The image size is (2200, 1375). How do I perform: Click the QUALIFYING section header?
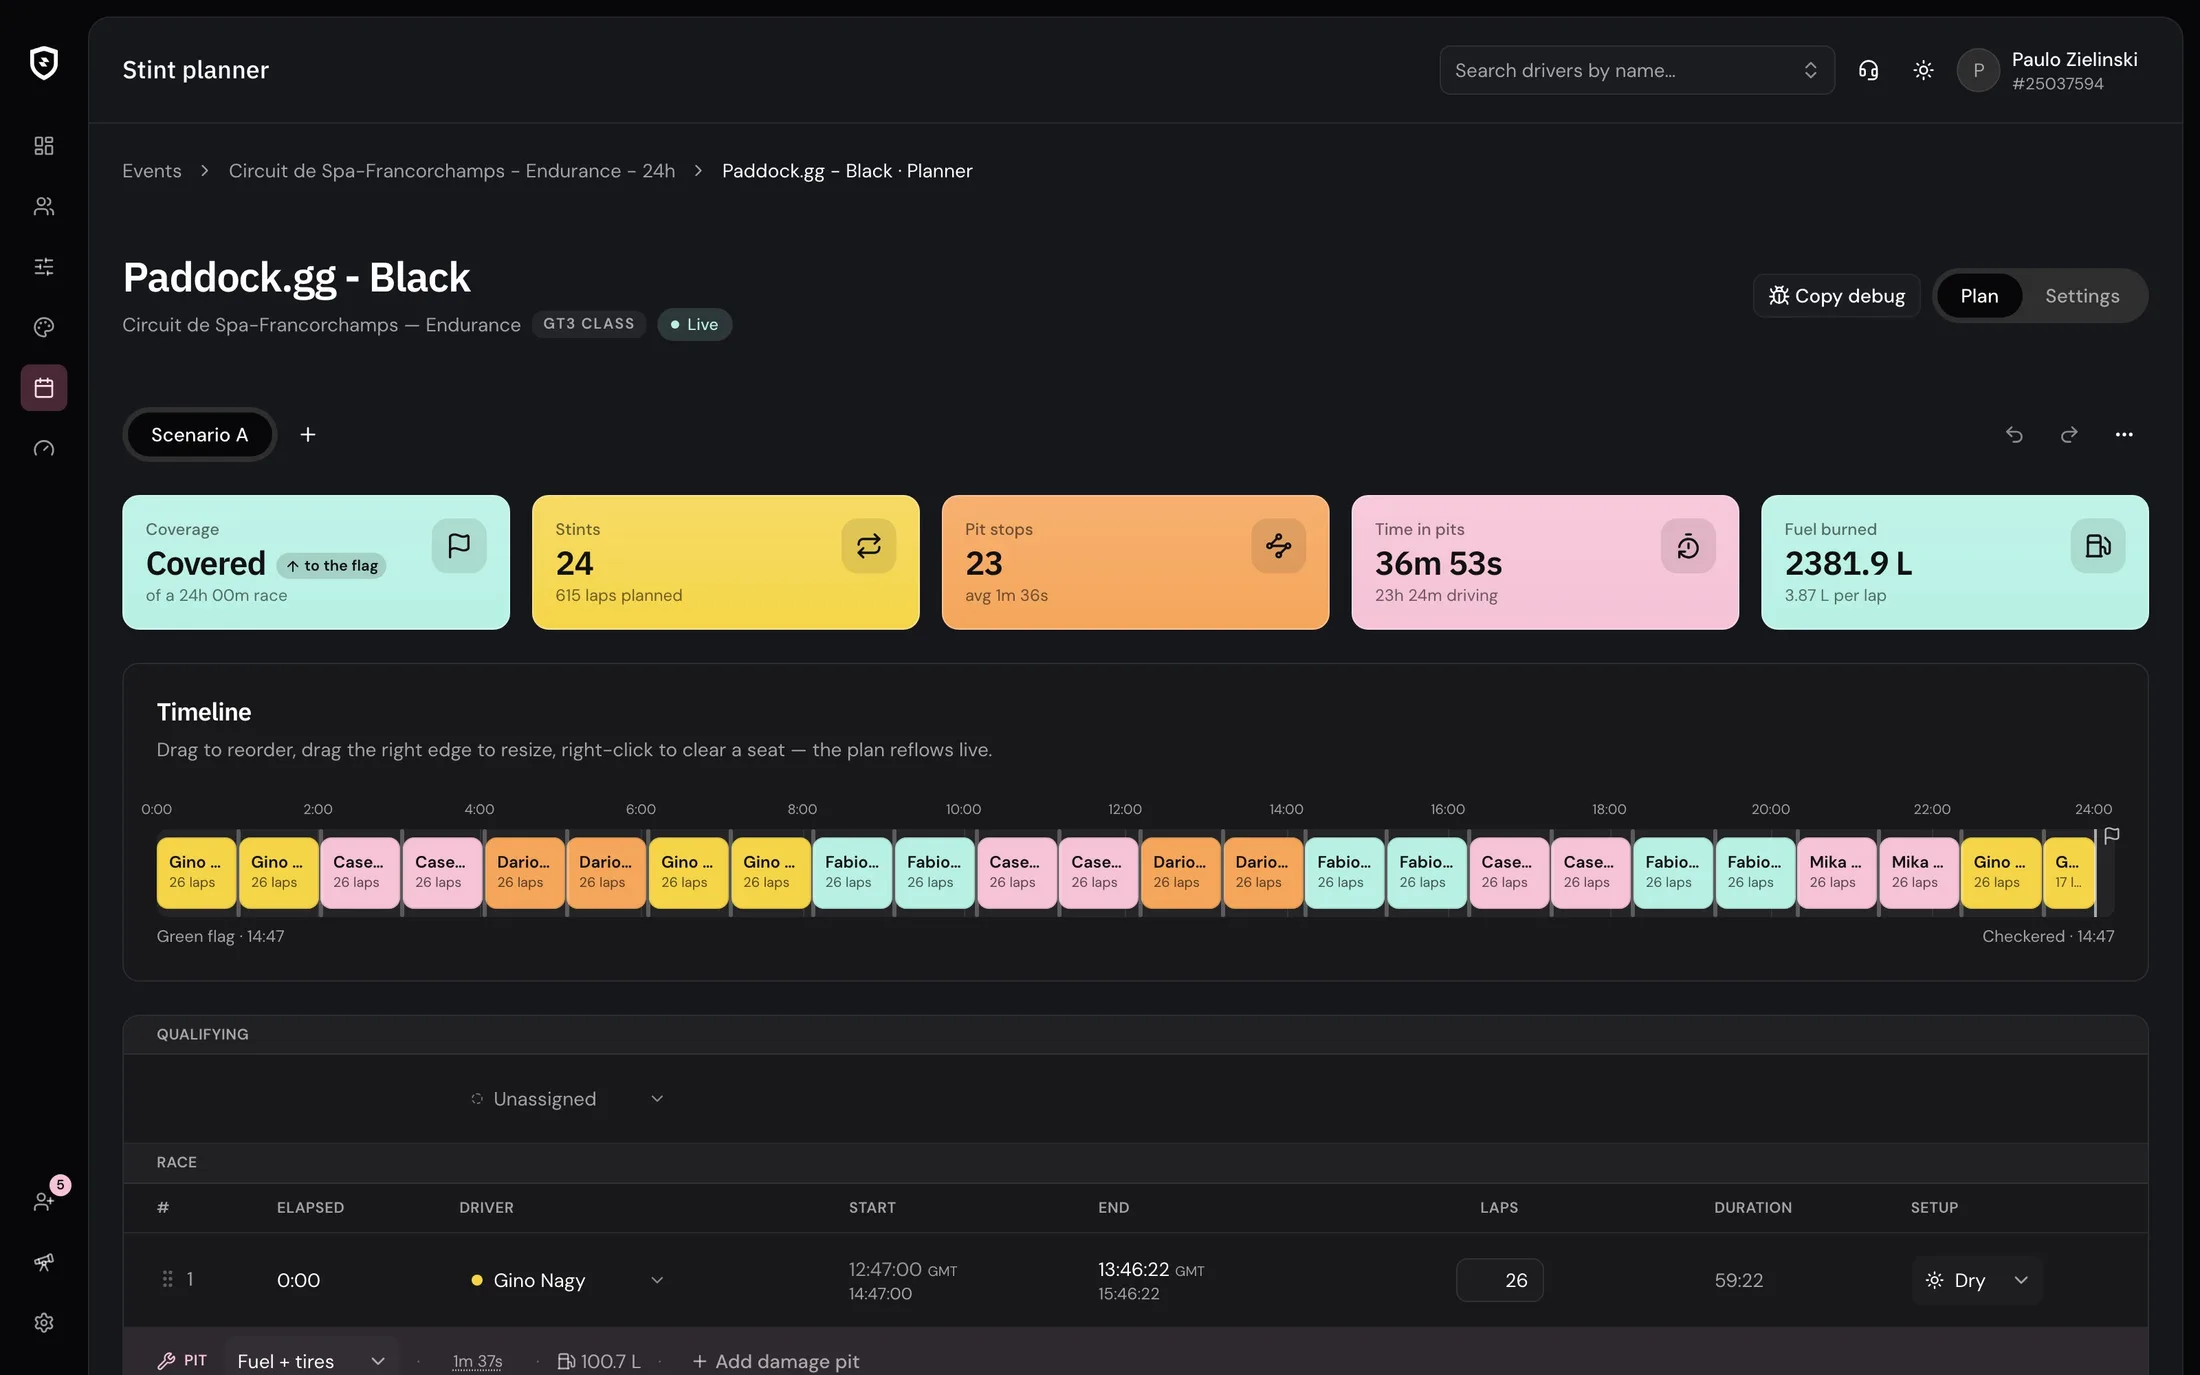coord(203,1034)
